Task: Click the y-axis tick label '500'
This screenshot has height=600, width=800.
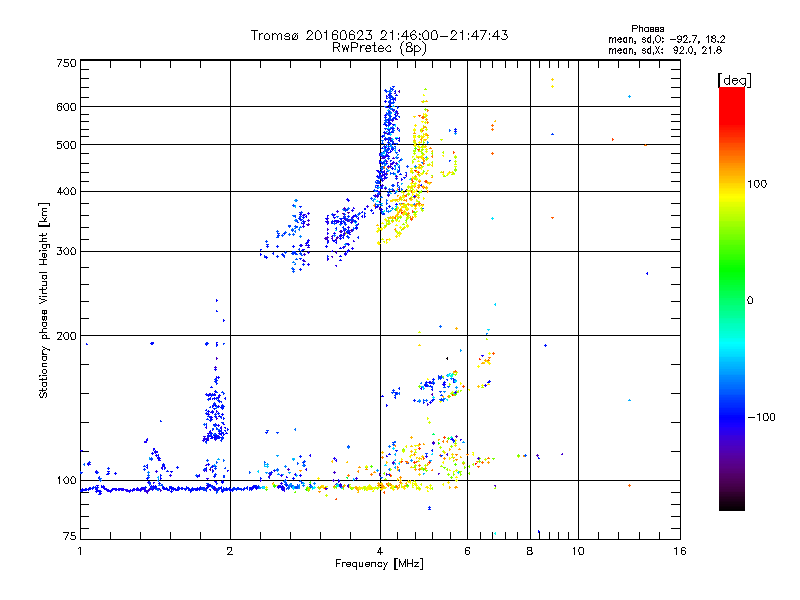Action: (66, 145)
